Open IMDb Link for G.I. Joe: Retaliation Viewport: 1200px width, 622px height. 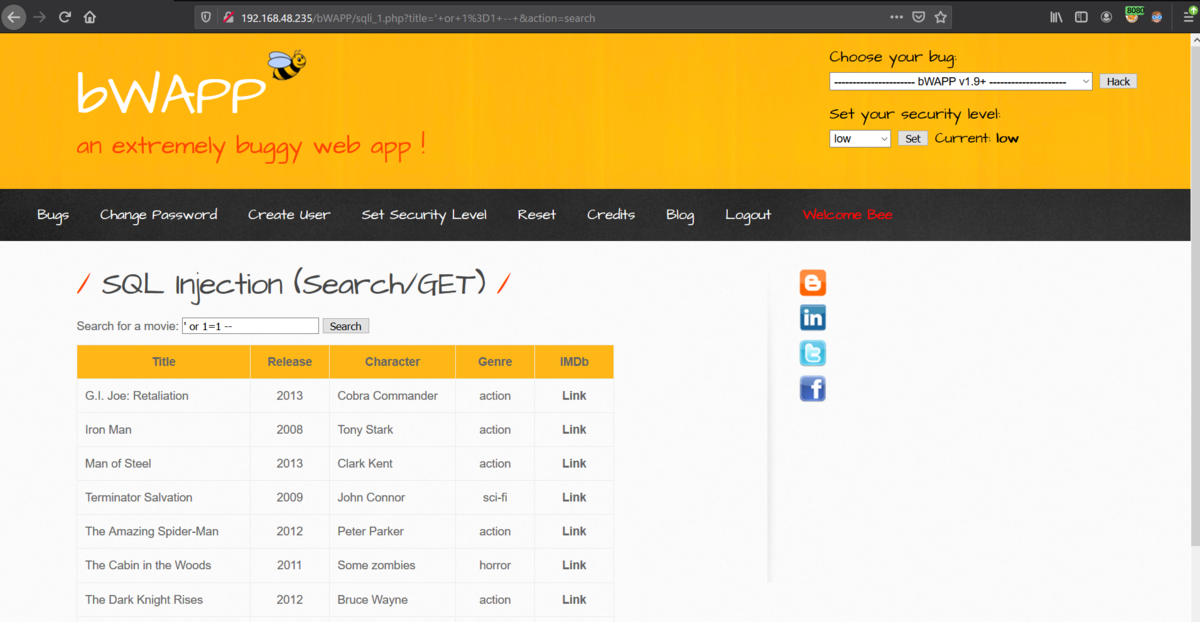click(574, 396)
